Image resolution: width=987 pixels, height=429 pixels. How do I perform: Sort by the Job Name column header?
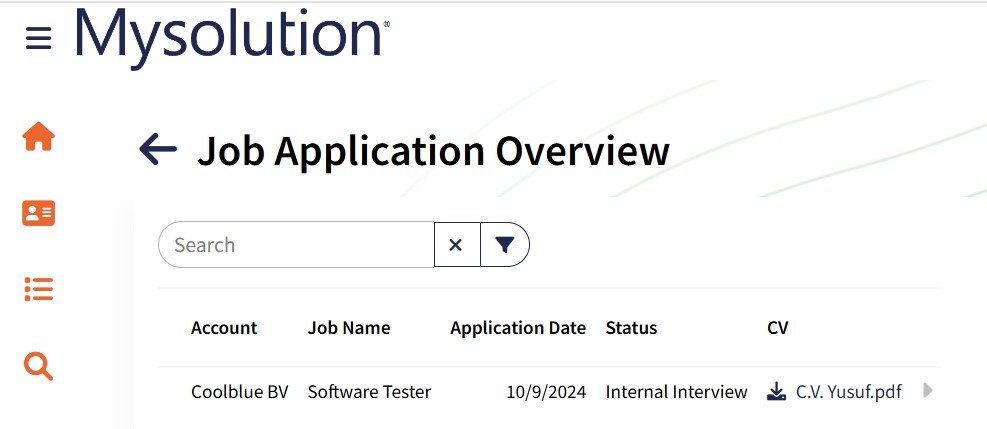pos(349,328)
